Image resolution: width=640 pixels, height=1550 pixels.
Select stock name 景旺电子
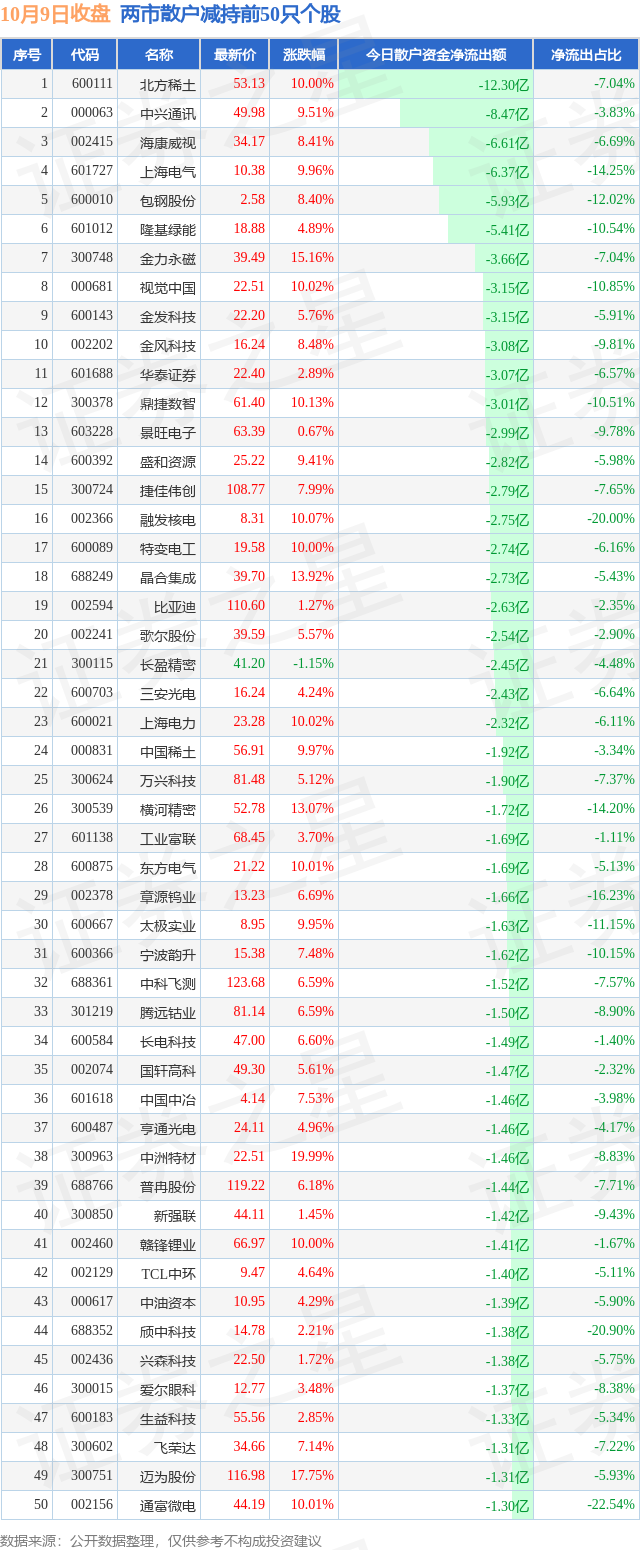[x=168, y=432]
